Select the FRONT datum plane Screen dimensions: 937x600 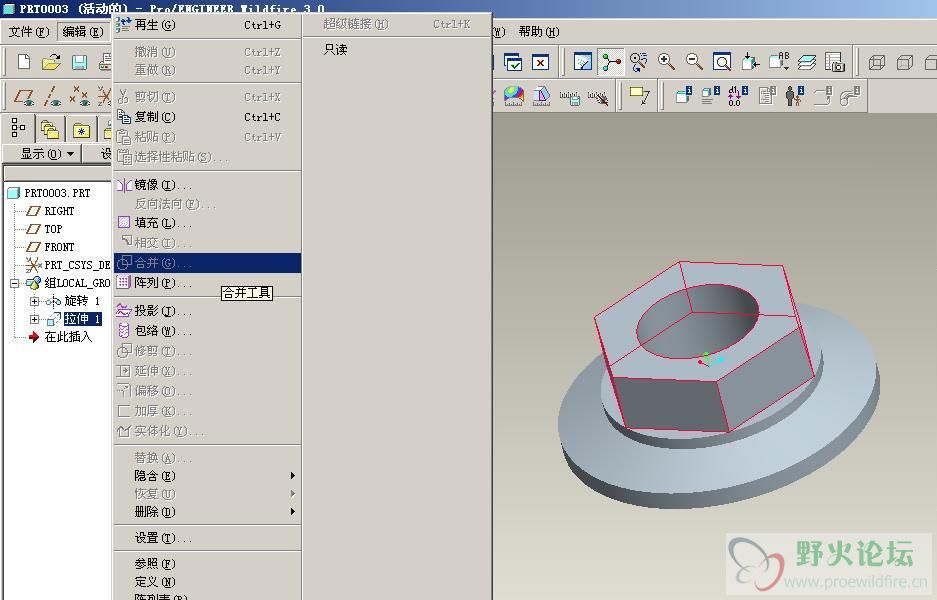click(59, 247)
